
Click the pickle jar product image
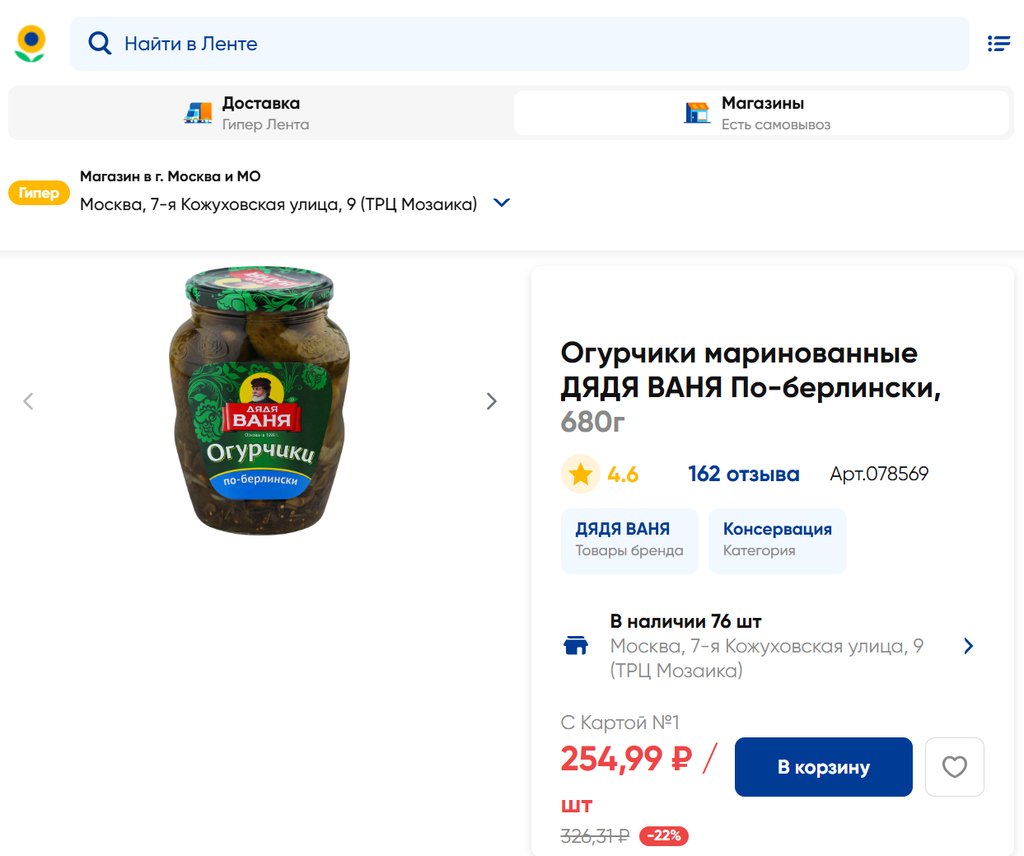pyautogui.click(x=259, y=400)
